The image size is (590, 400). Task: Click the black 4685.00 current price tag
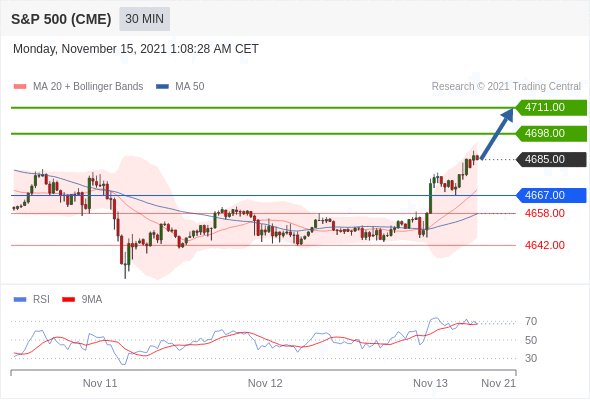pos(551,160)
